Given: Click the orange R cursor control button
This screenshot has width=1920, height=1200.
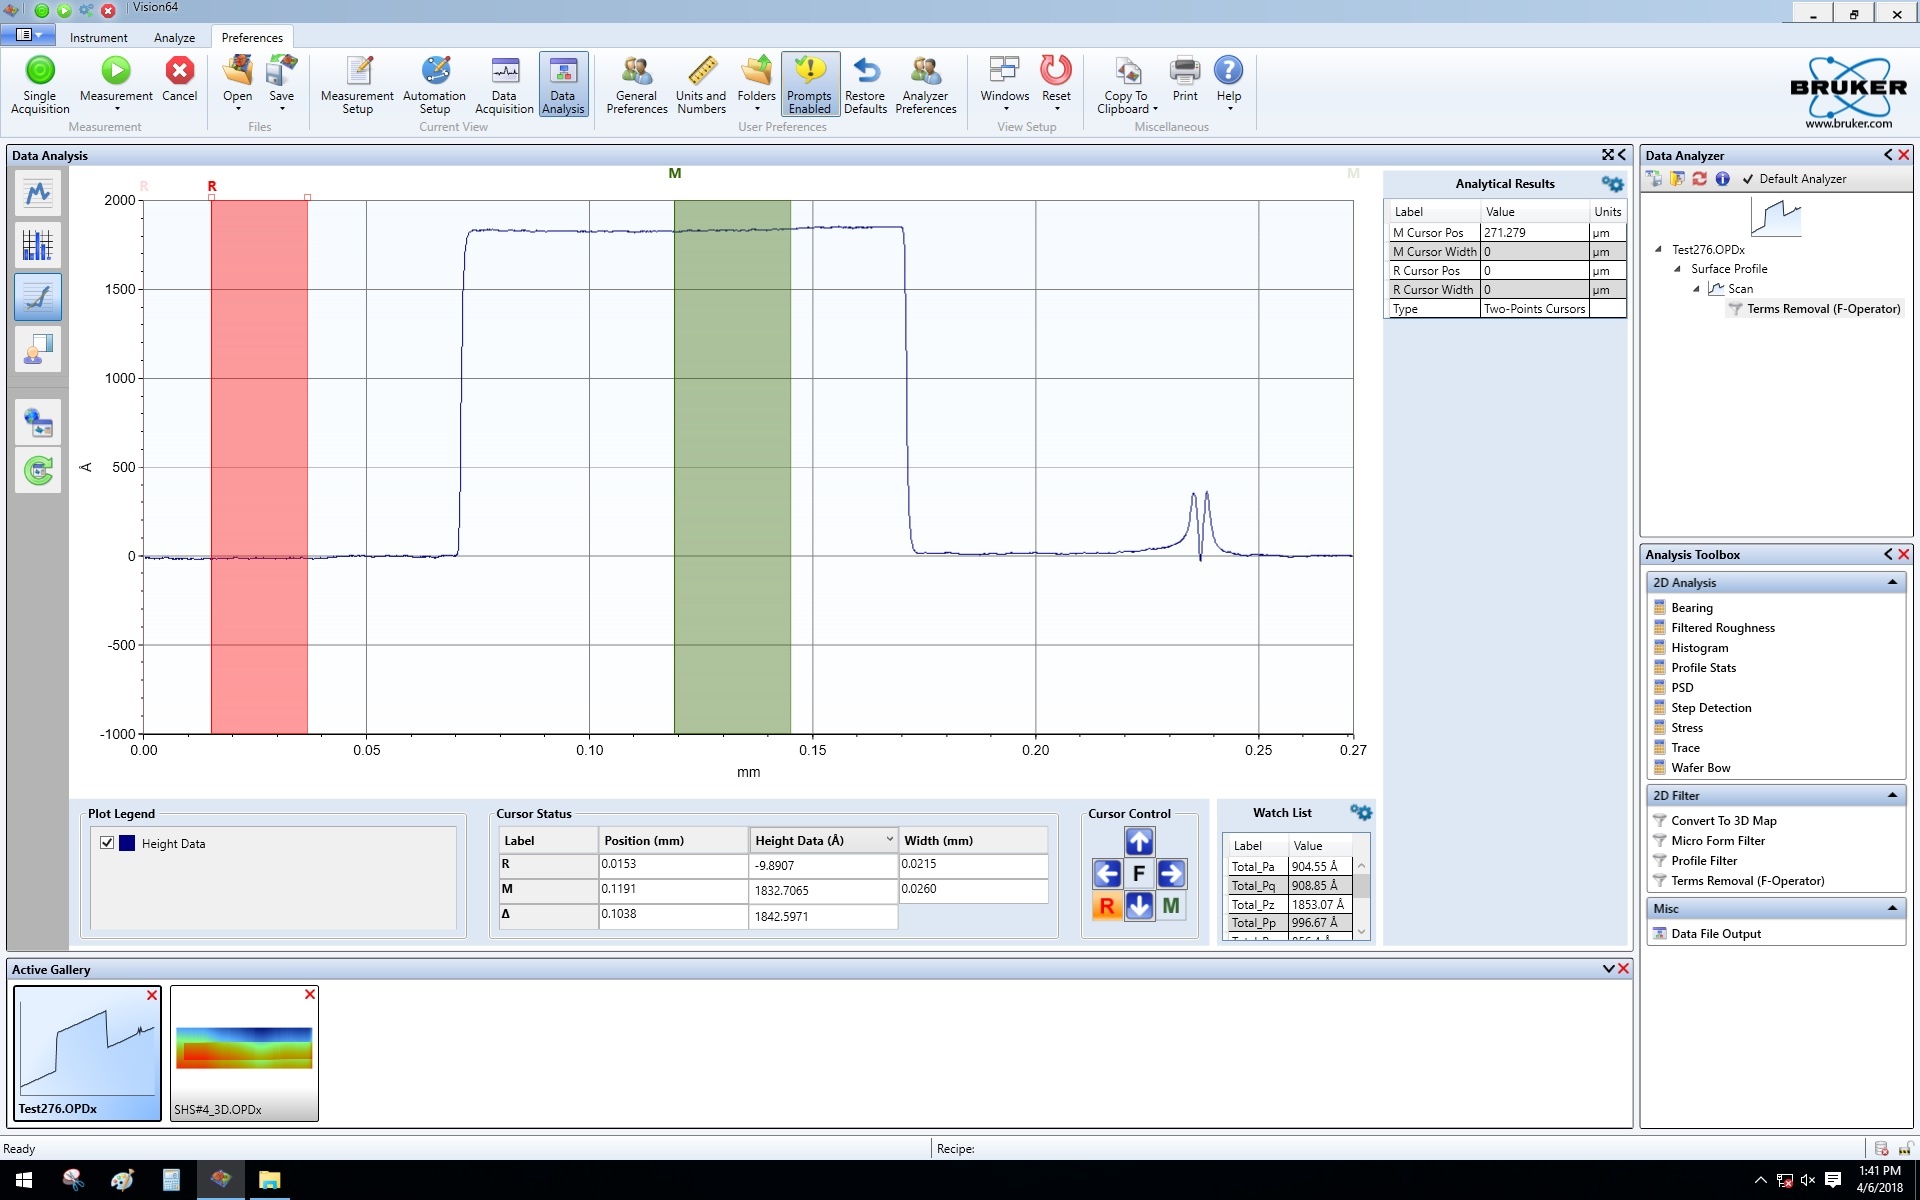Looking at the screenshot, I should (x=1107, y=906).
